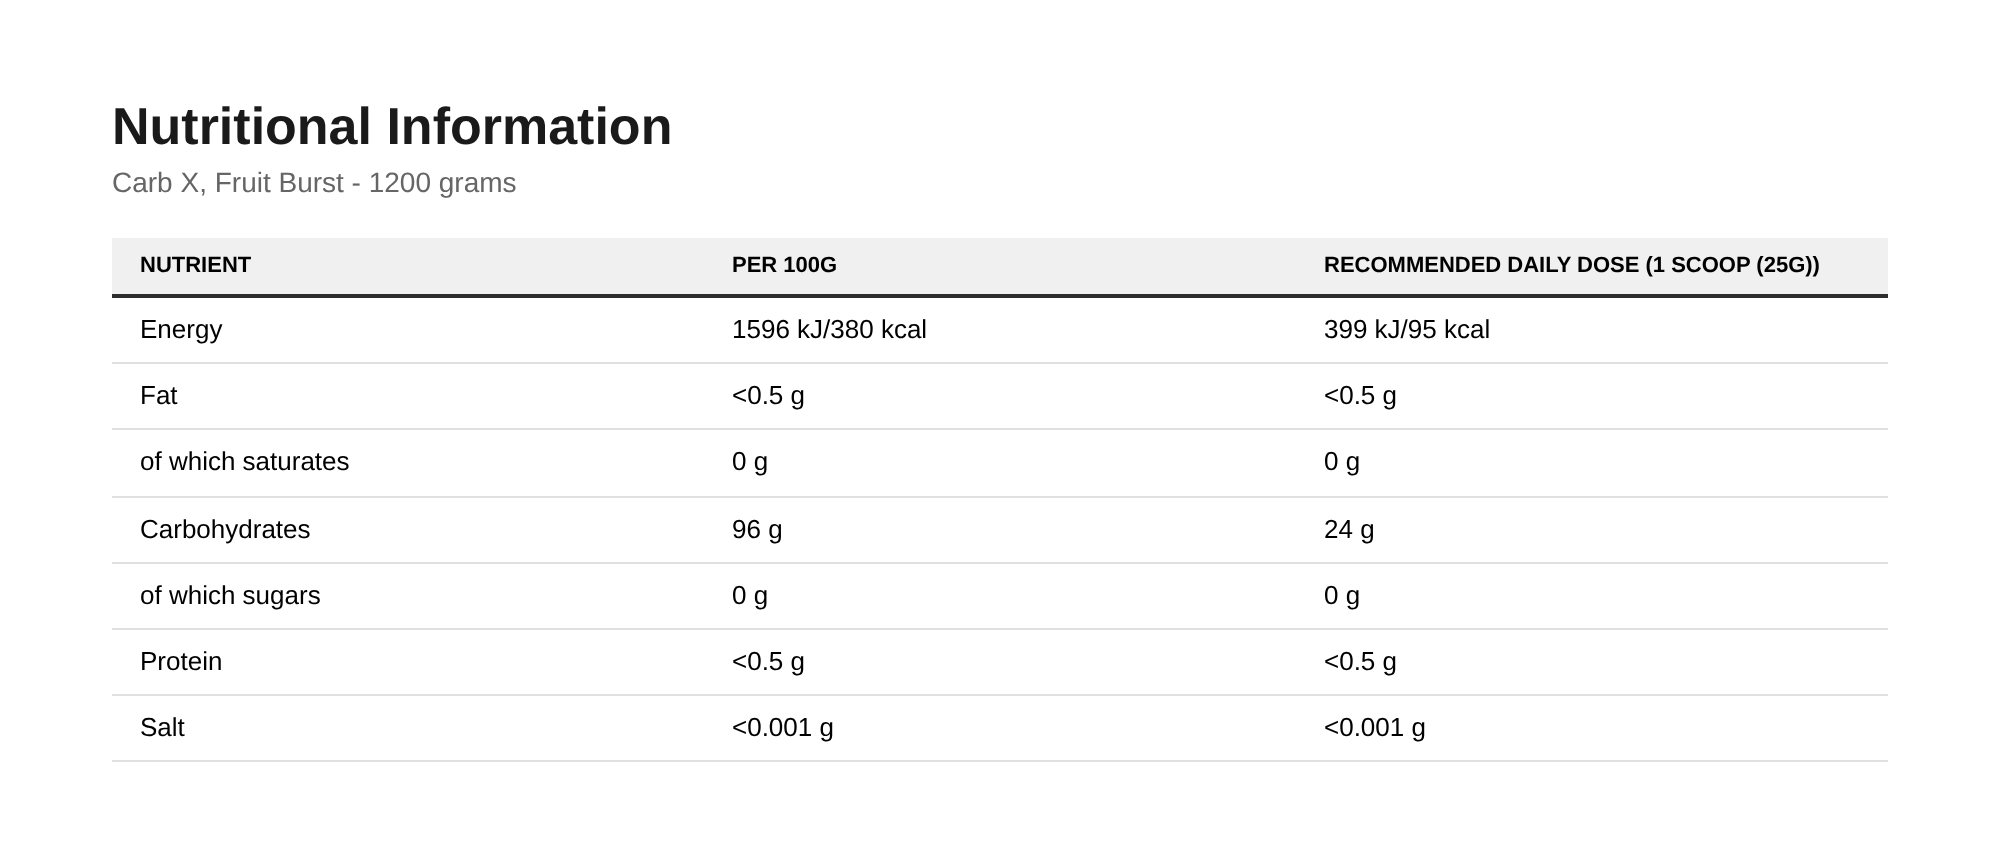2000x860 pixels.
Task: Click the 24 g per scoop value
Action: coord(1349,530)
